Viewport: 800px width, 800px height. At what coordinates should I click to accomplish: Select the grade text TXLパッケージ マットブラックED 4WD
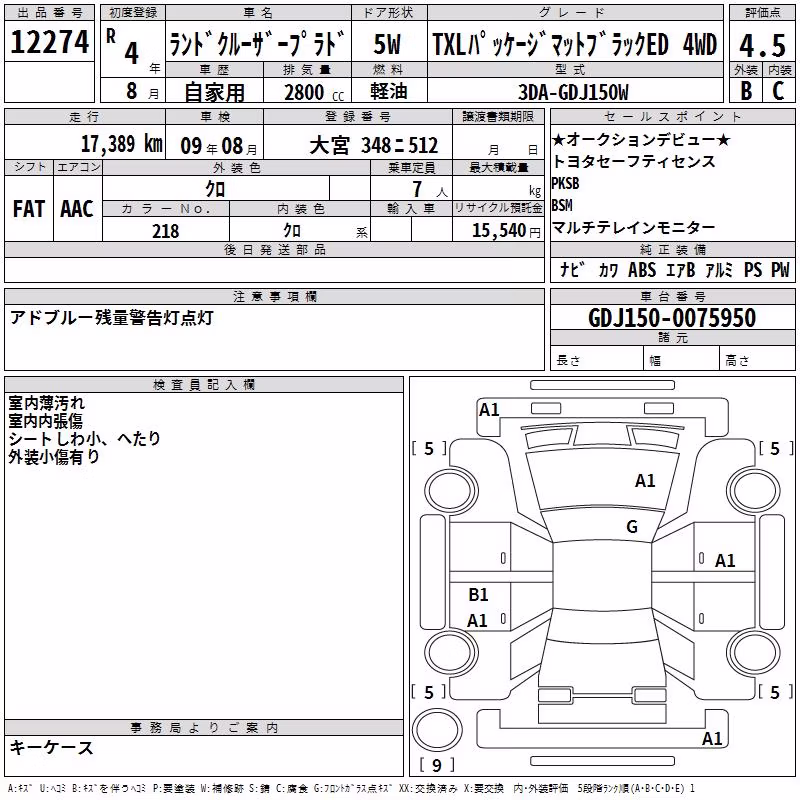point(575,44)
